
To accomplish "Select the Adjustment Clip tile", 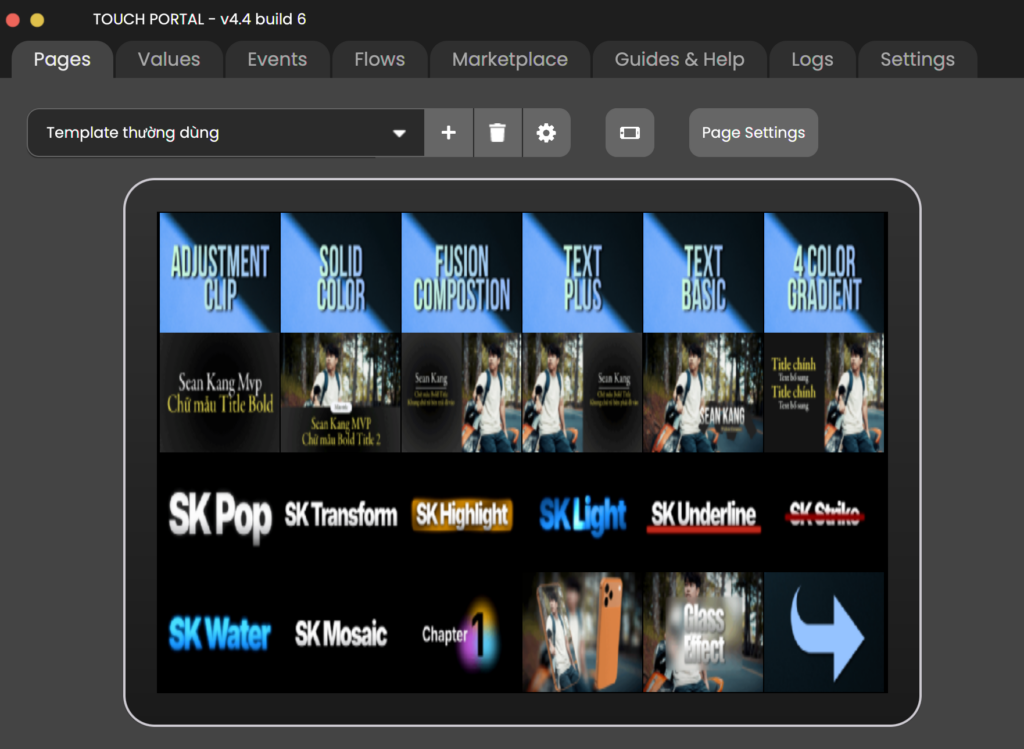I will coord(219,272).
